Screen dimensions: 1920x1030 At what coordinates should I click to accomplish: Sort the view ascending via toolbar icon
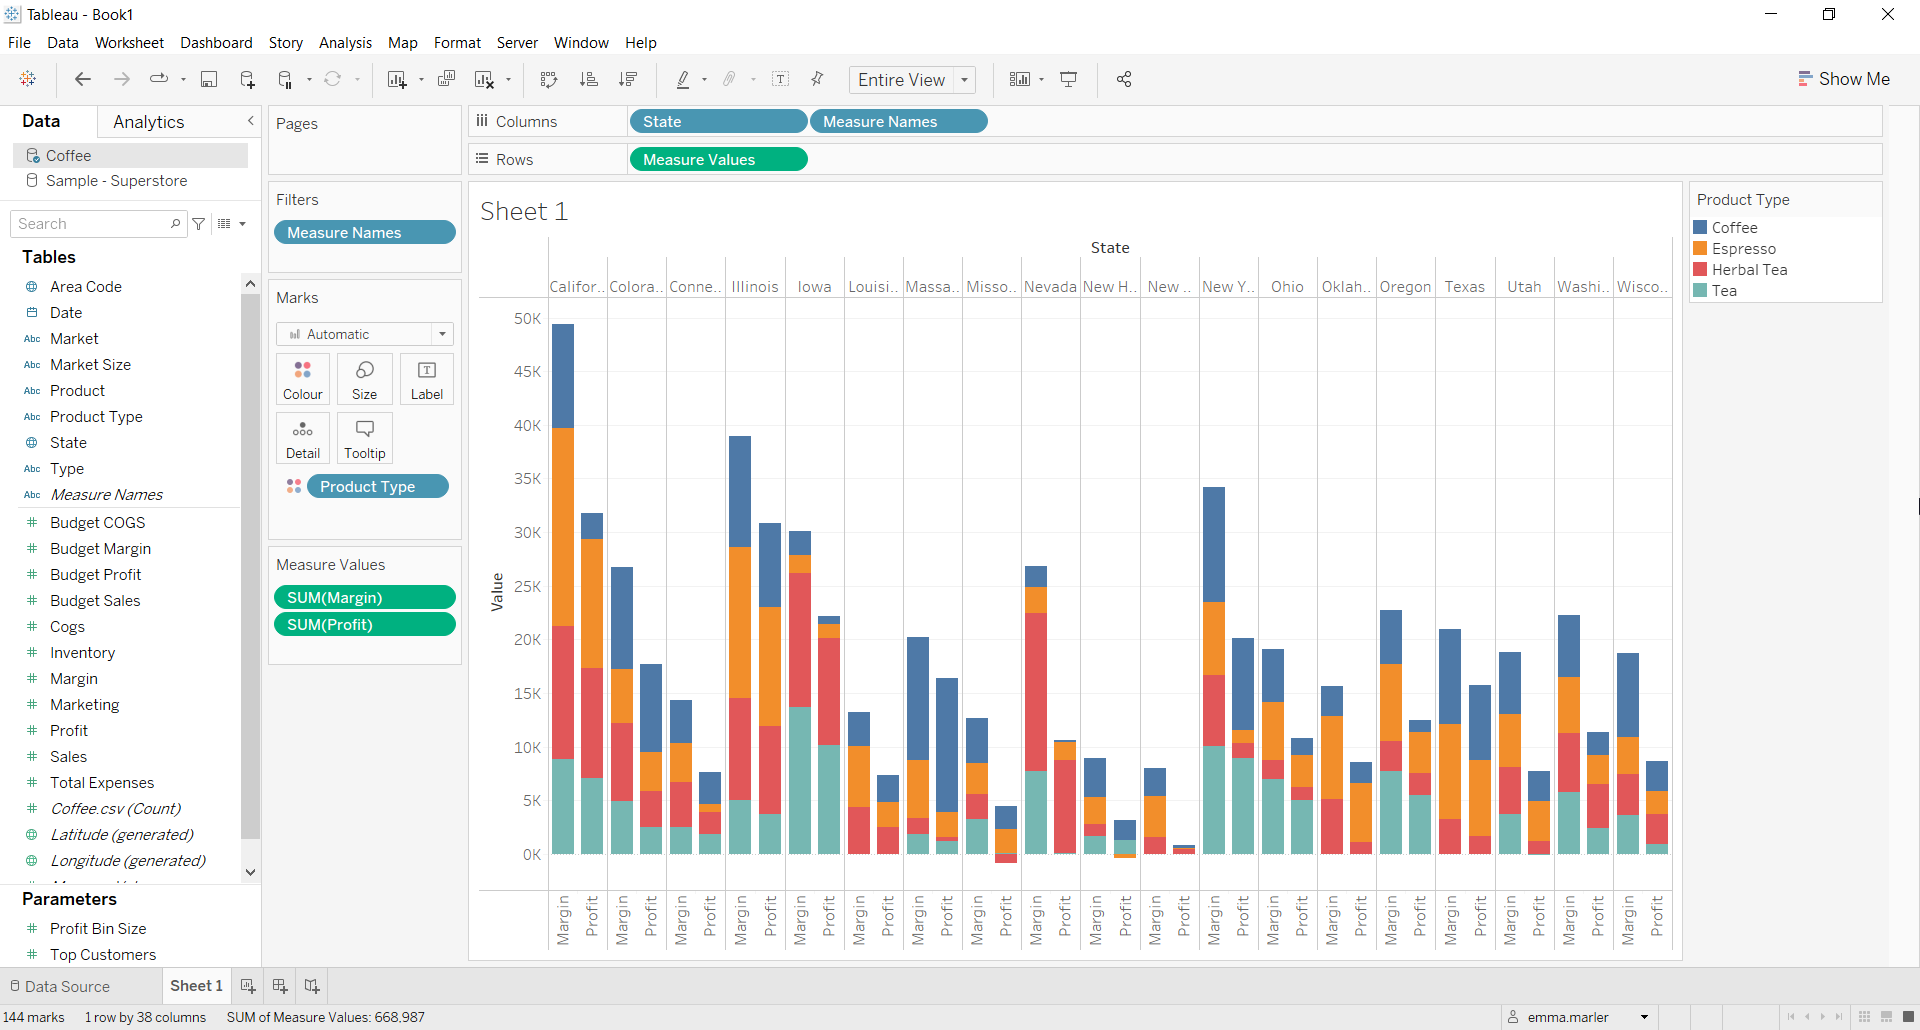(x=590, y=79)
